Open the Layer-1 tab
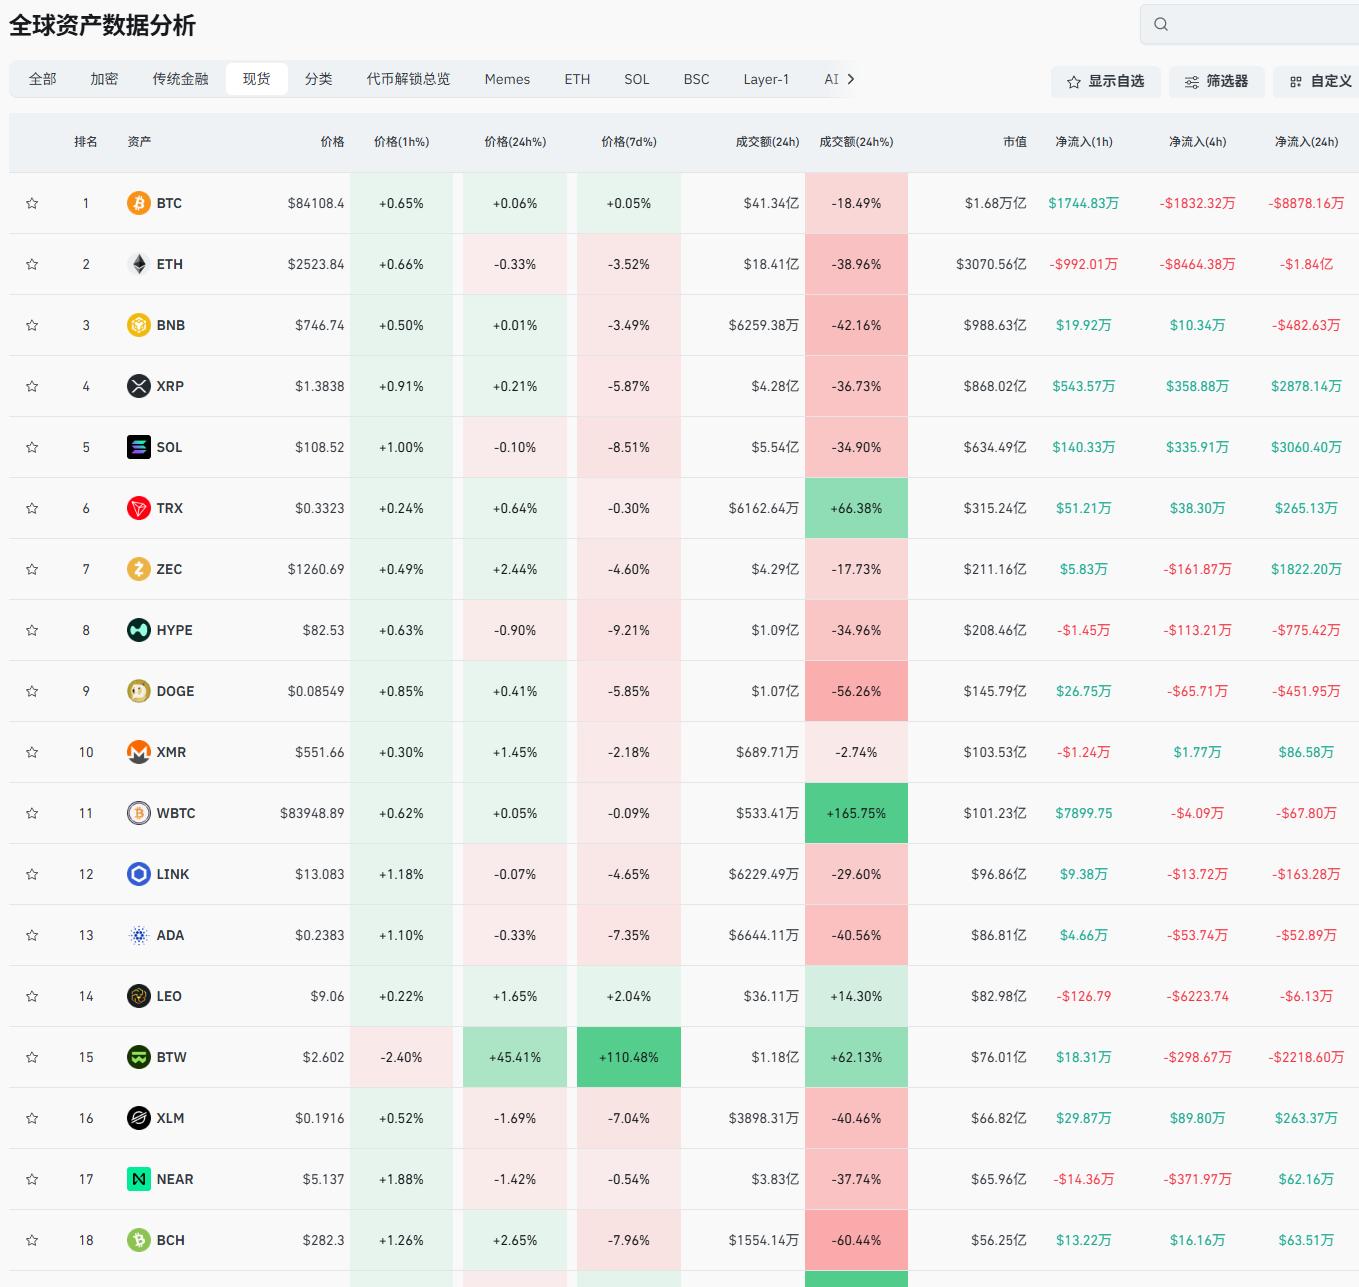Viewport: 1359px width, 1287px height. click(x=766, y=79)
